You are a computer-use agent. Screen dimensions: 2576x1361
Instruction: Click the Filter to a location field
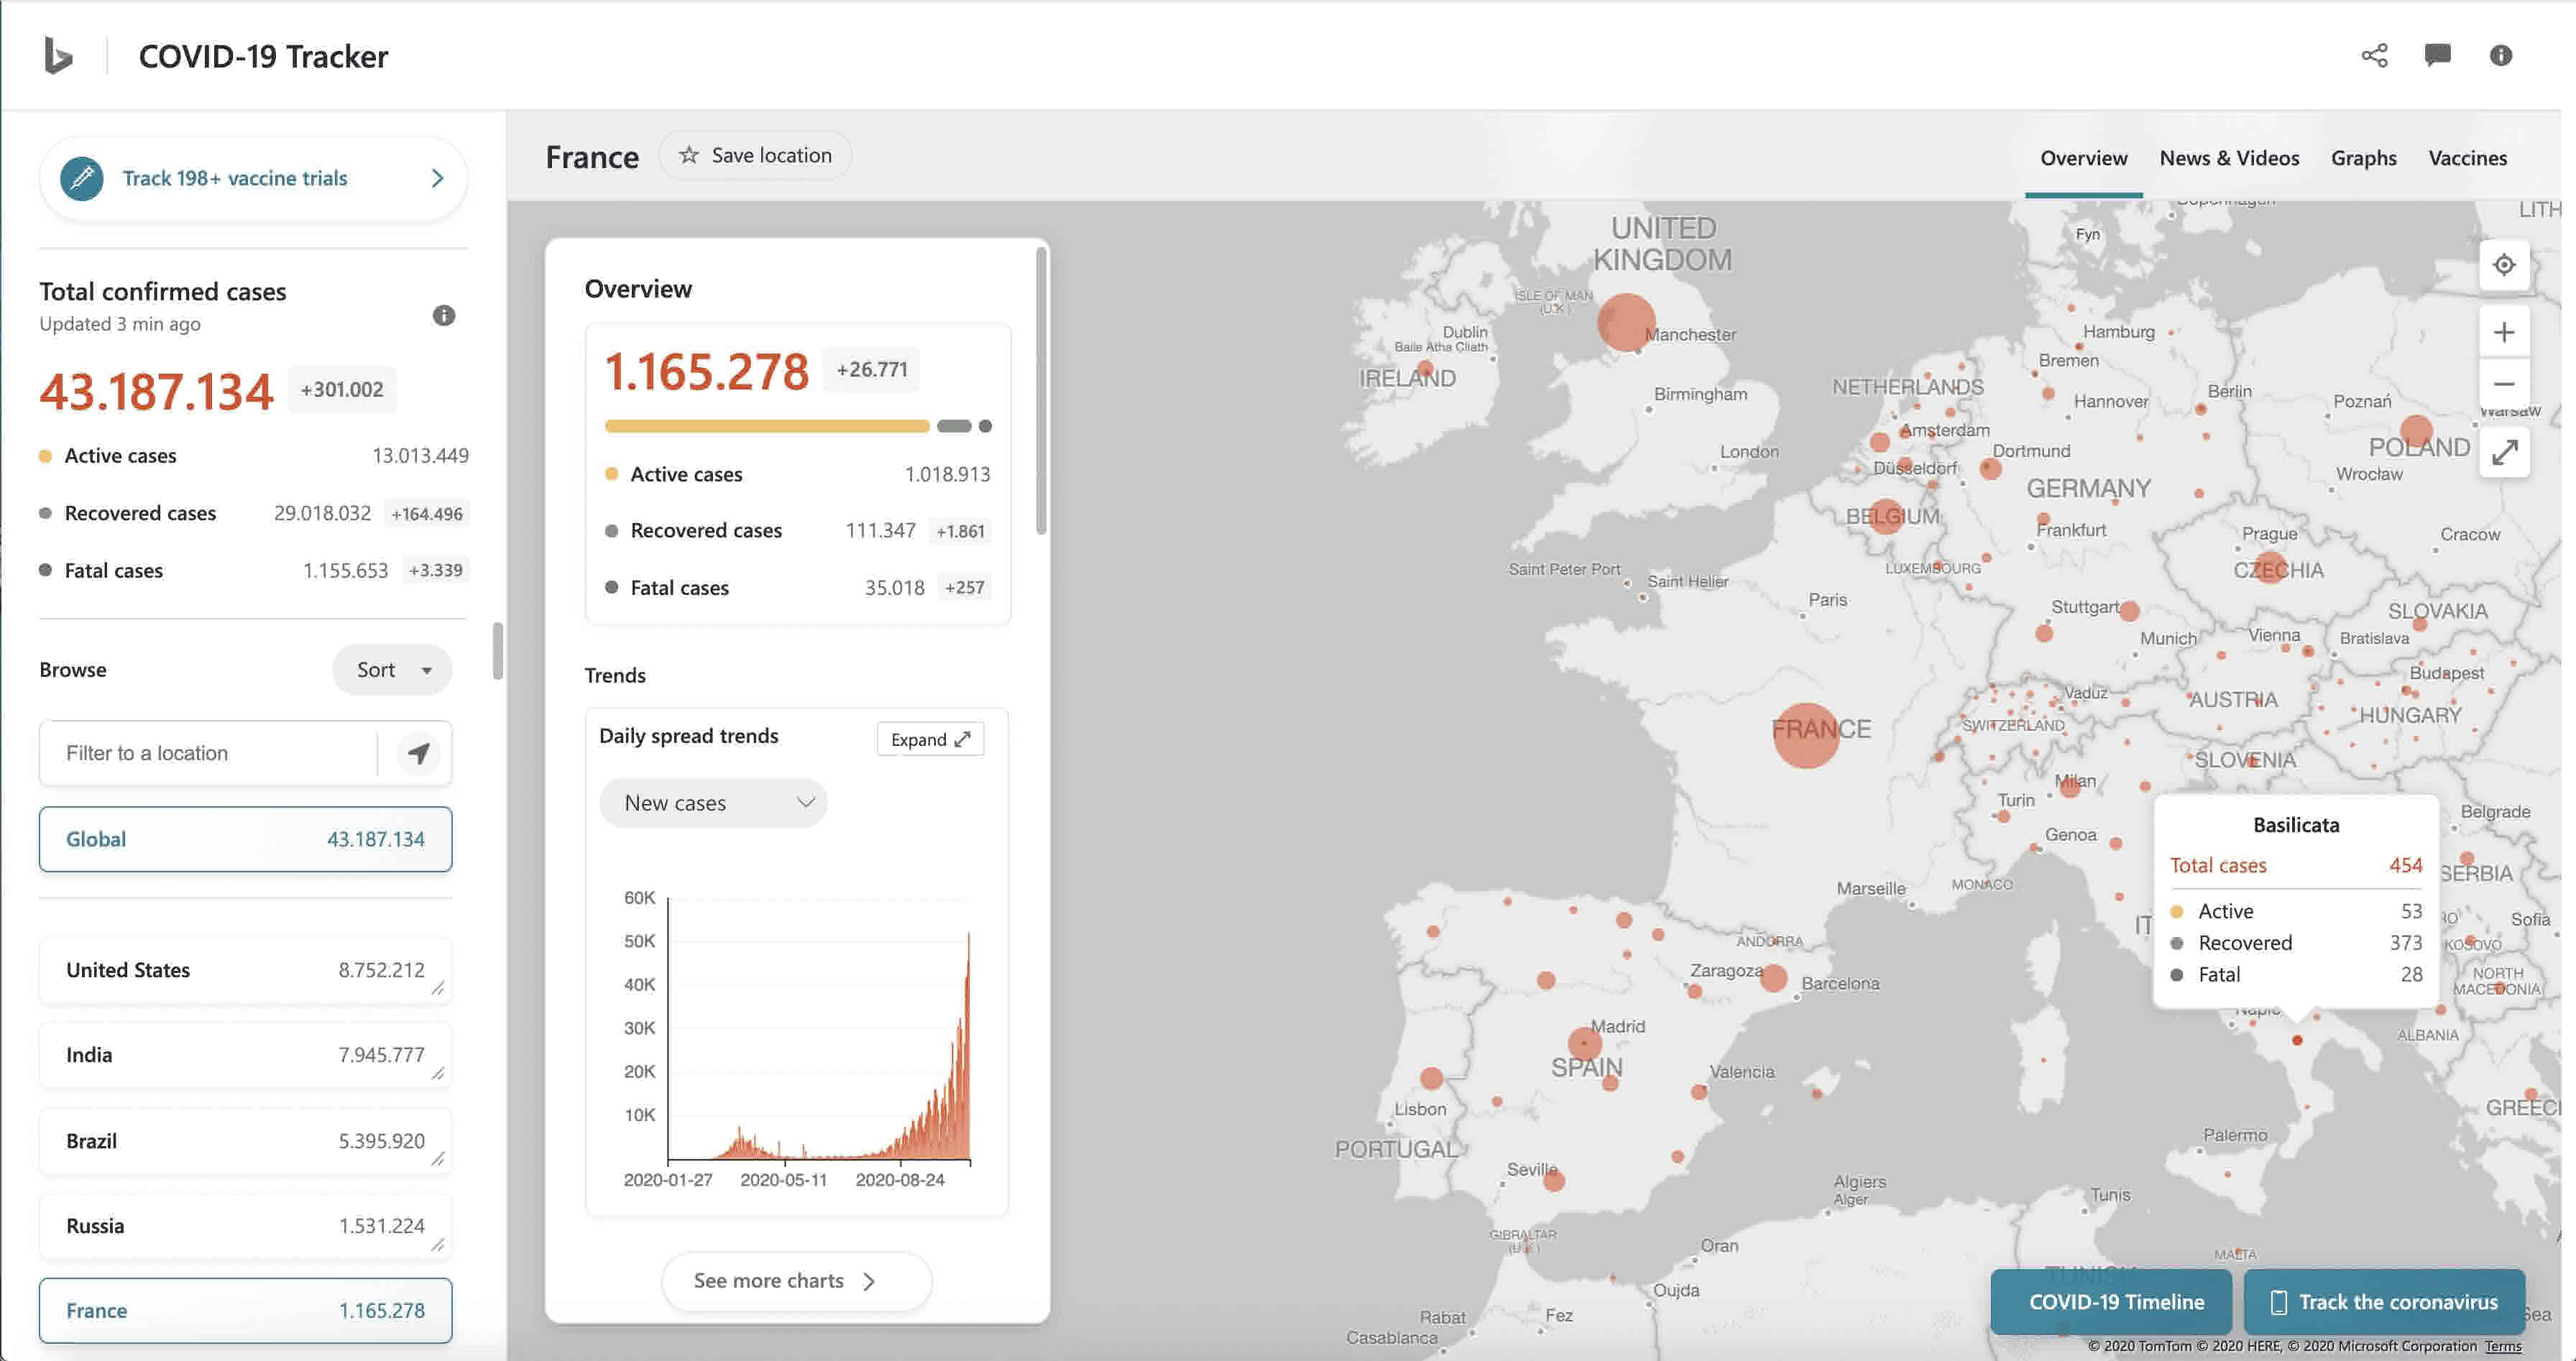(x=208, y=753)
